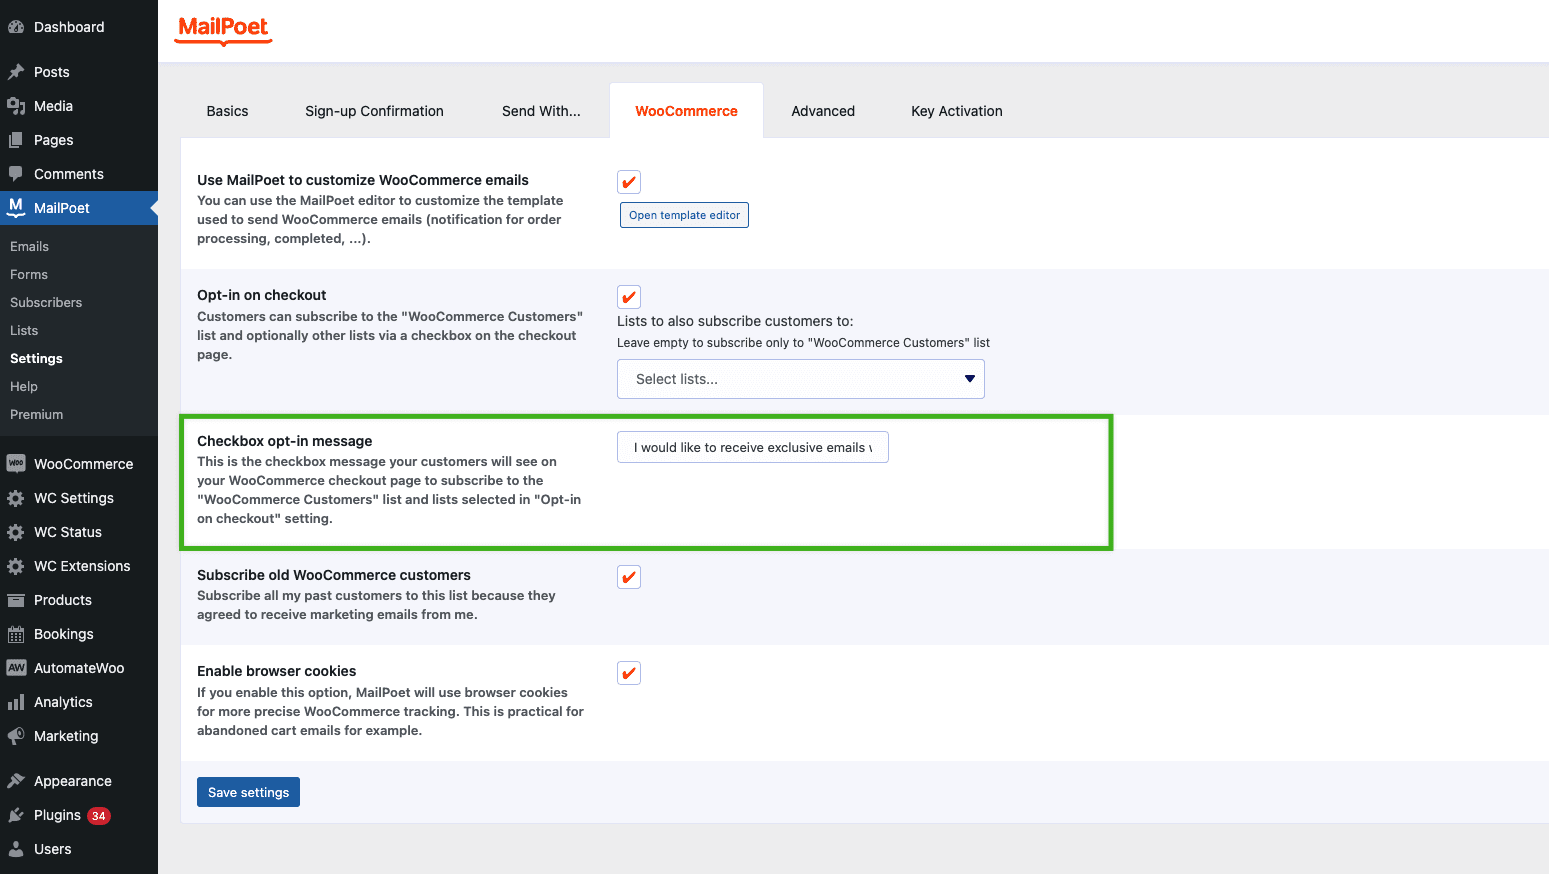Click Open template editor button

685,215
